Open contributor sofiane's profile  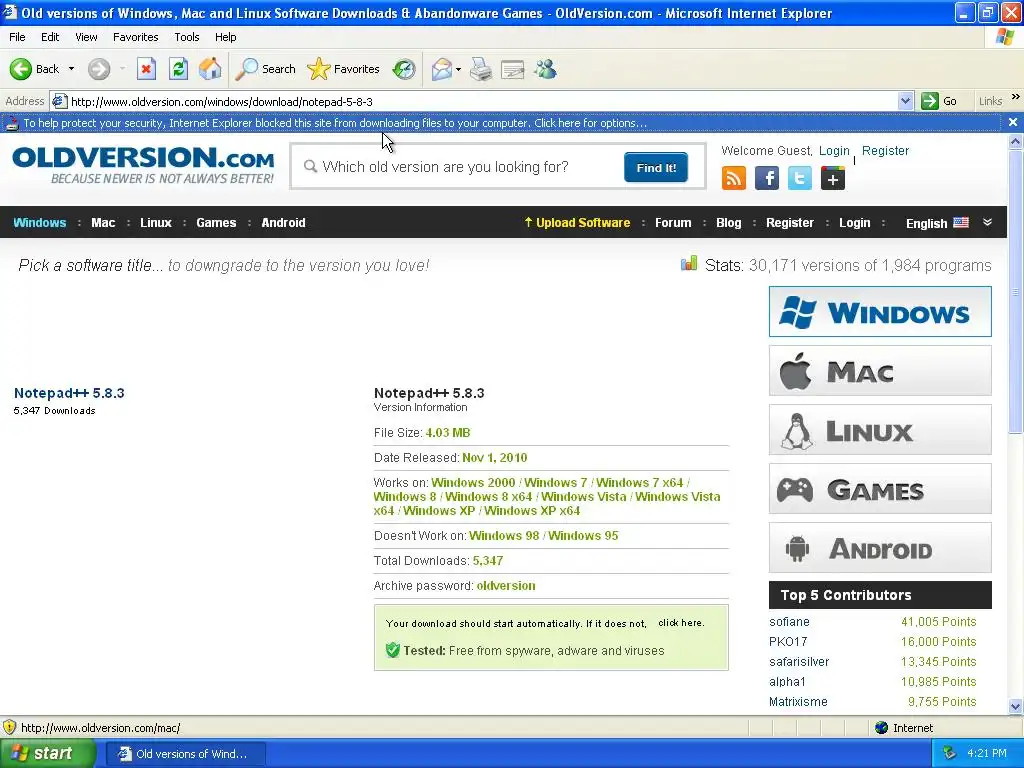(789, 622)
